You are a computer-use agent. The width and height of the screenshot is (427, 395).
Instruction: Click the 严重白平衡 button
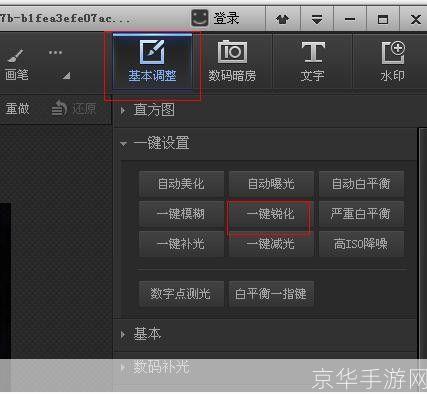click(361, 214)
